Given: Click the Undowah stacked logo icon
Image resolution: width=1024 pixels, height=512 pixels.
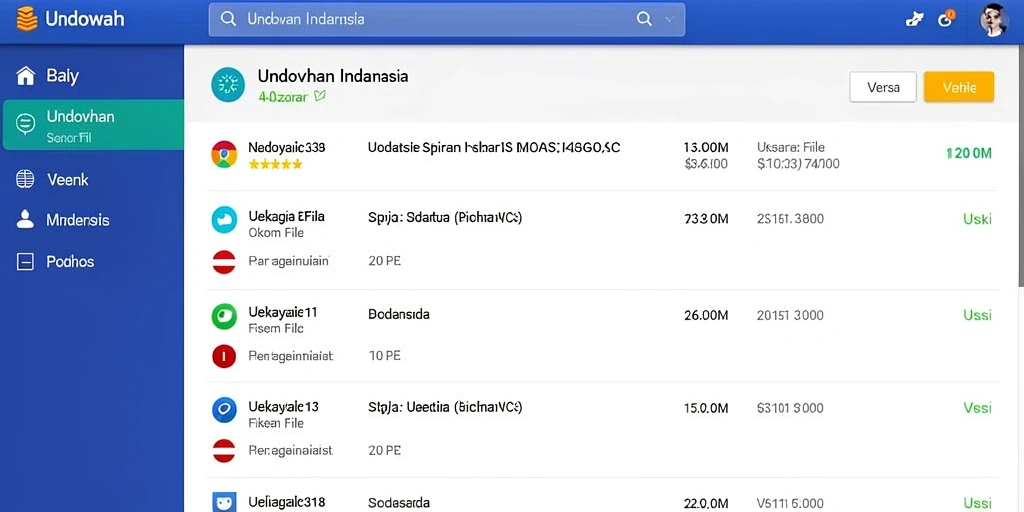Looking at the screenshot, I should [27, 19].
